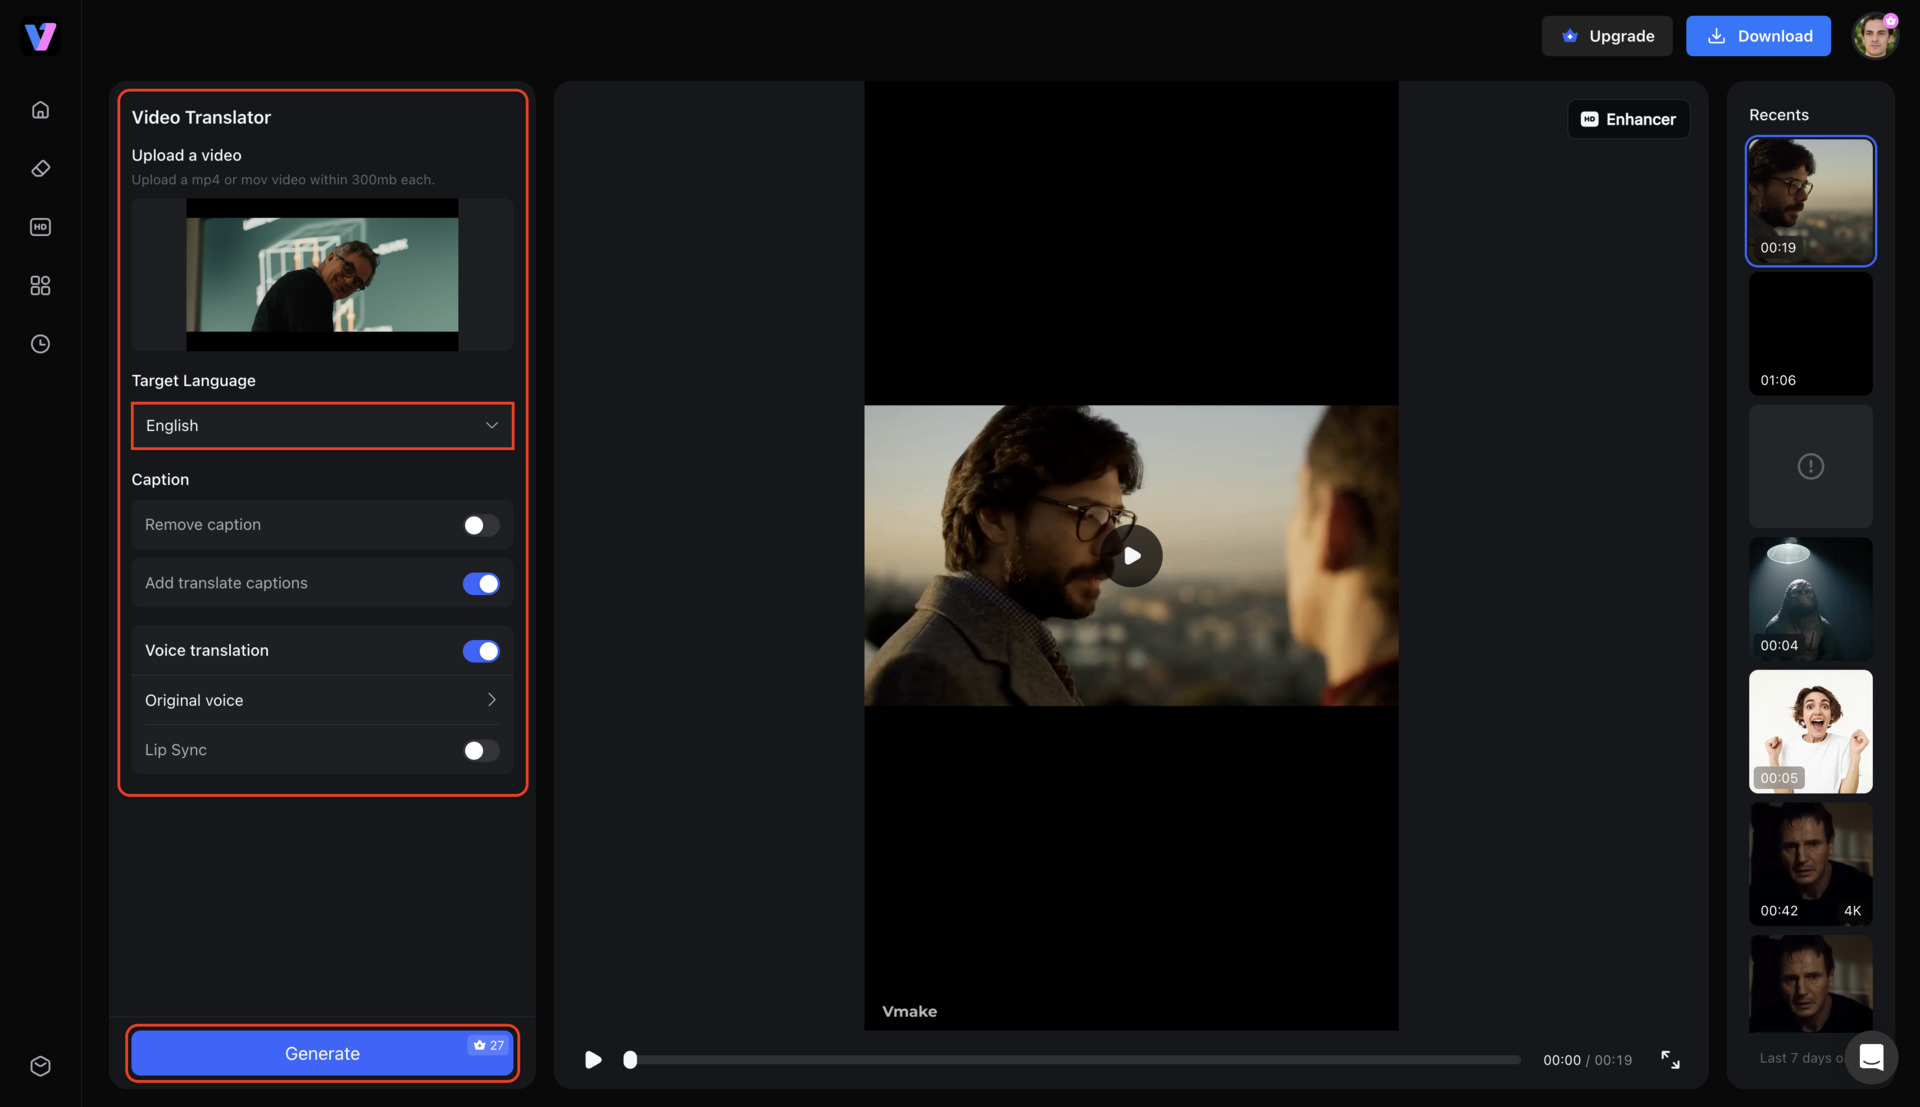
Task: Expand the Original voice options
Action: 322,700
